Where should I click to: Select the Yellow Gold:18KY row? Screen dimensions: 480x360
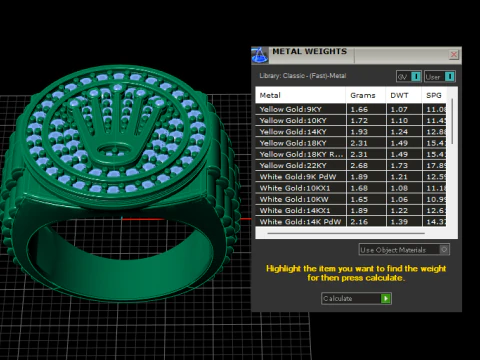[x=351, y=143]
